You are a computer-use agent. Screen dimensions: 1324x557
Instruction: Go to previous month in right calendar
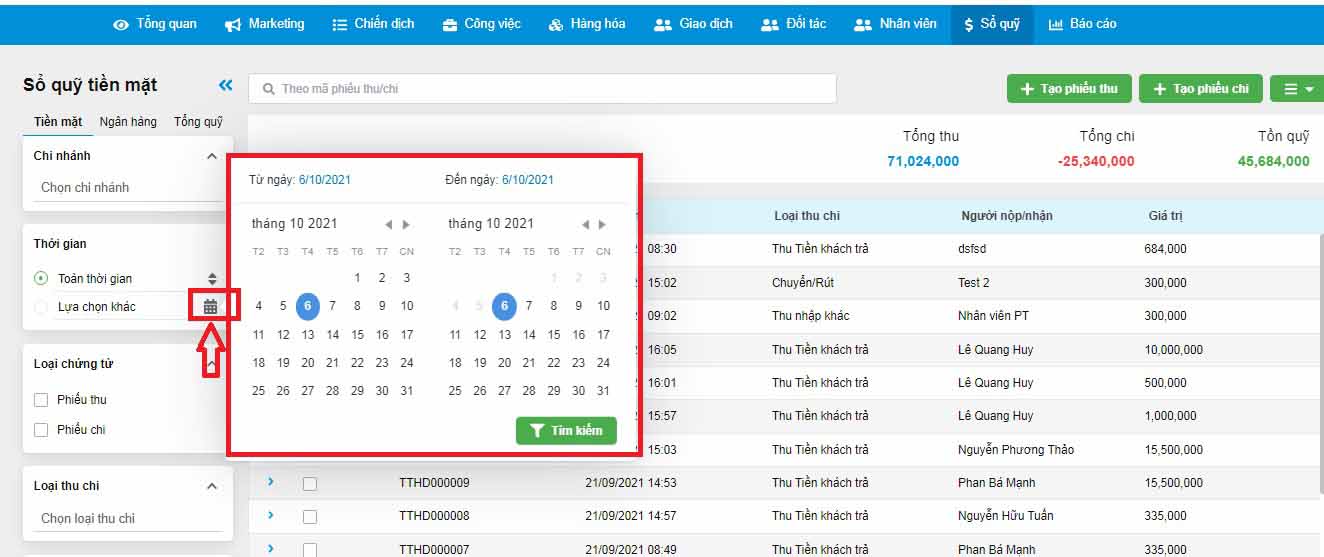585,225
